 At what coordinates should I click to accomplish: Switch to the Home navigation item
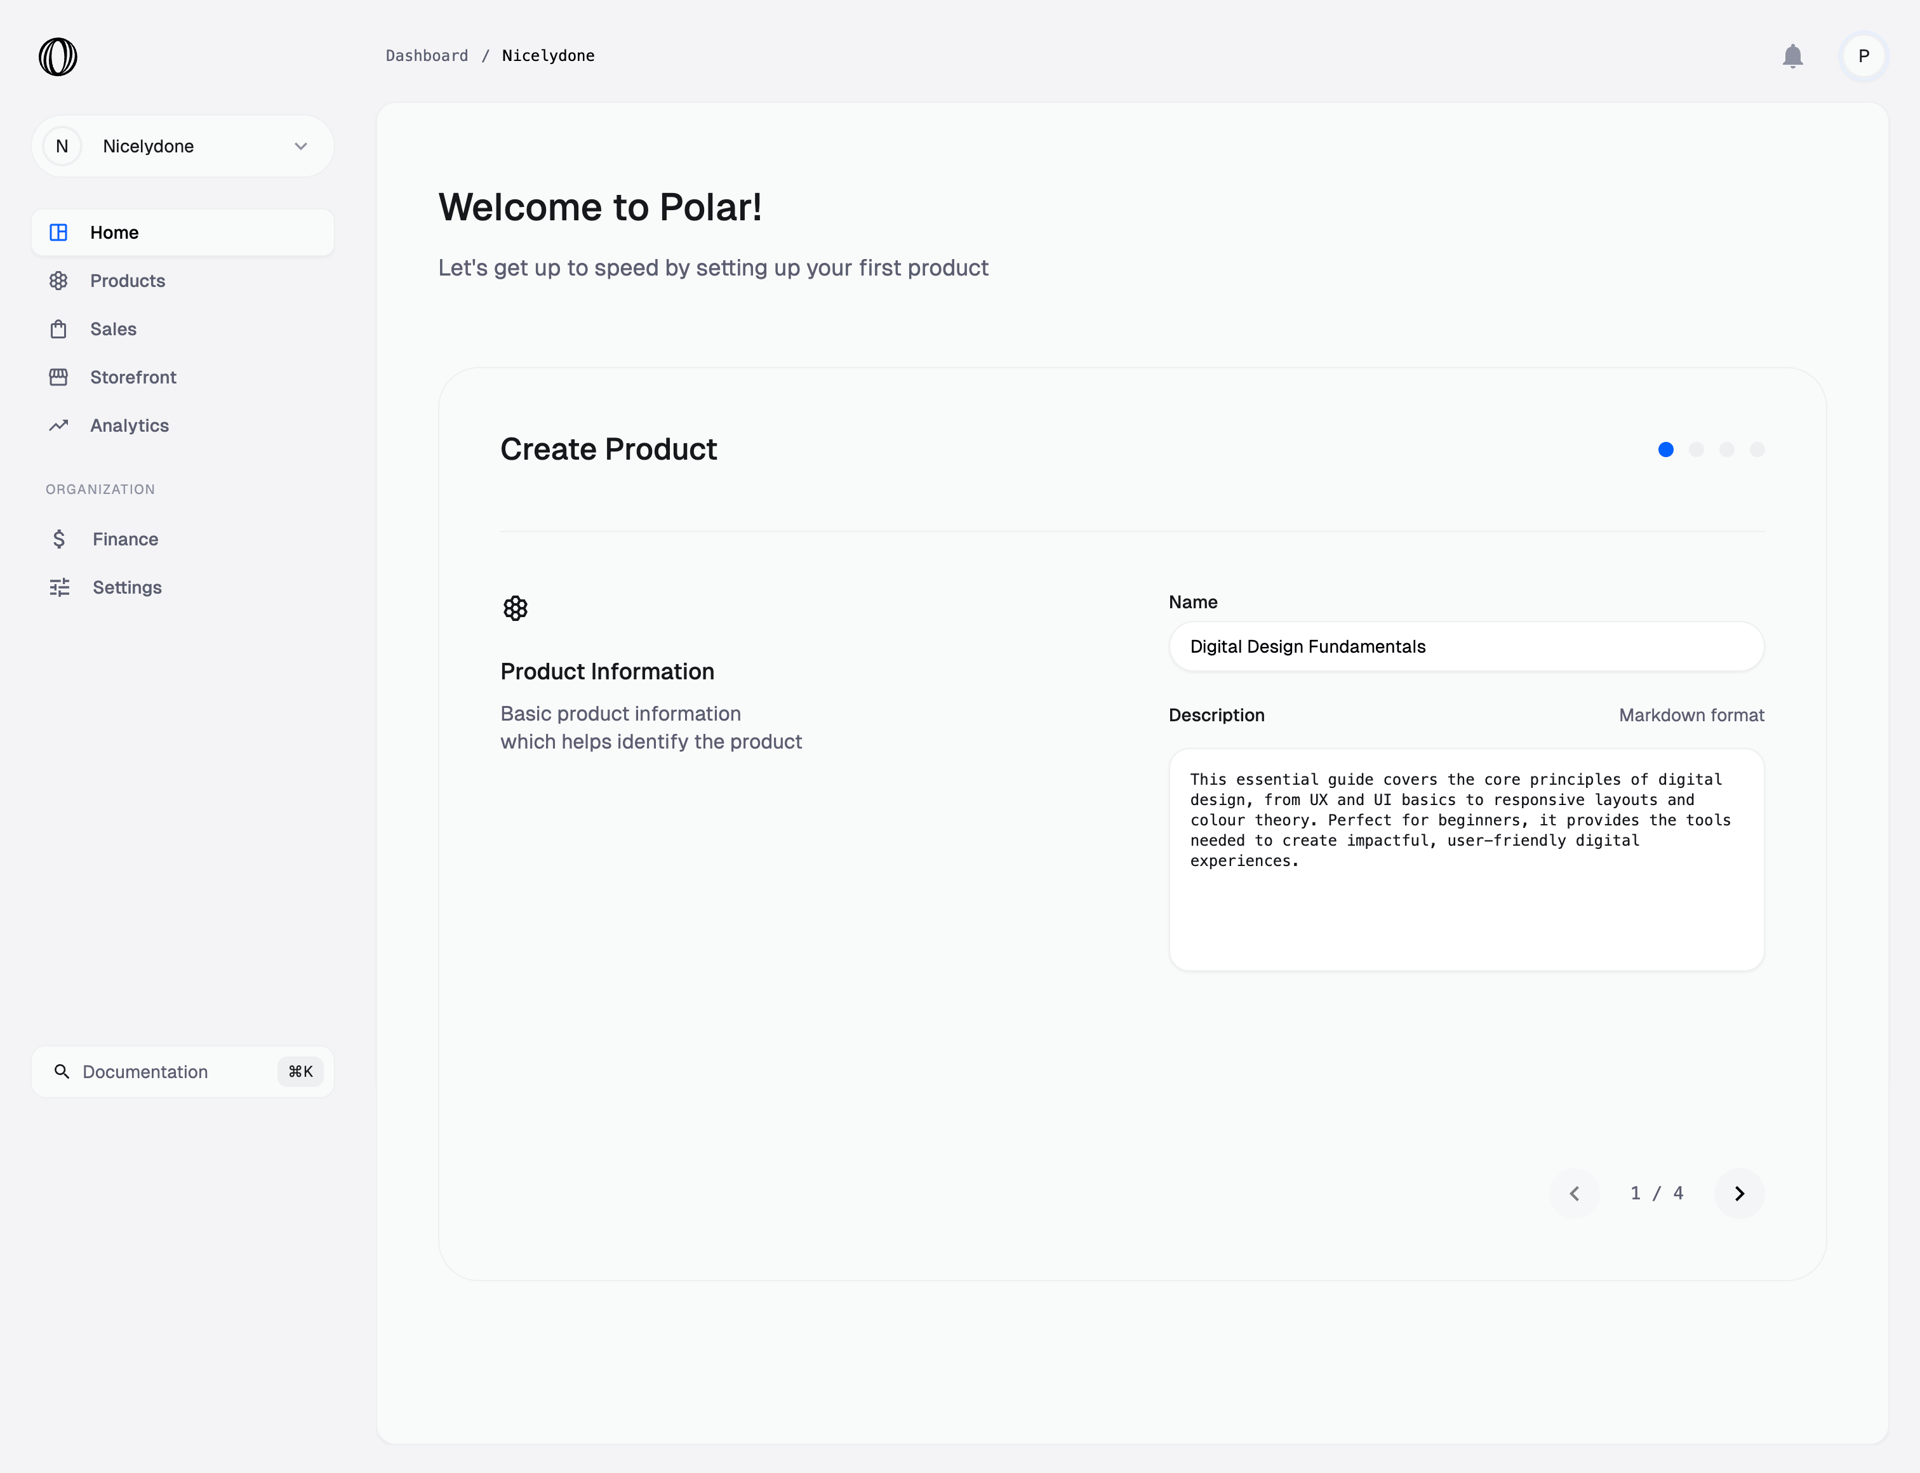coord(114,232)
